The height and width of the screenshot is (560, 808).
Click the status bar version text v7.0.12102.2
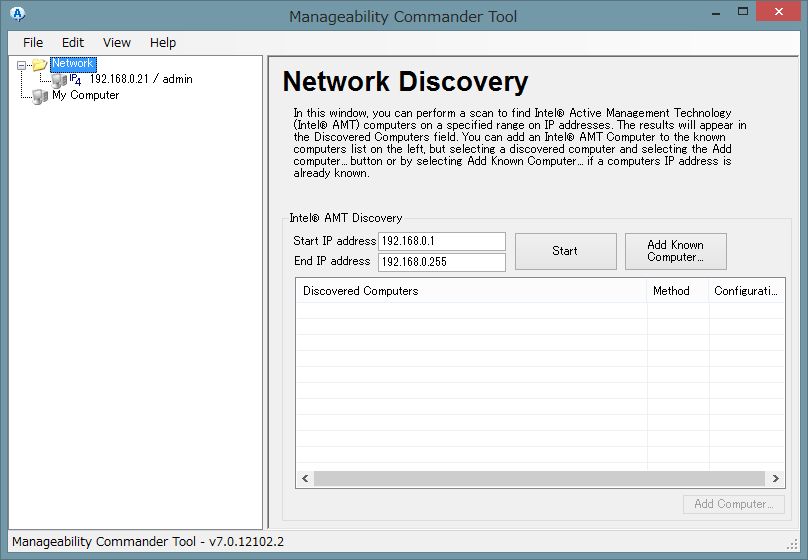point(246,542)
